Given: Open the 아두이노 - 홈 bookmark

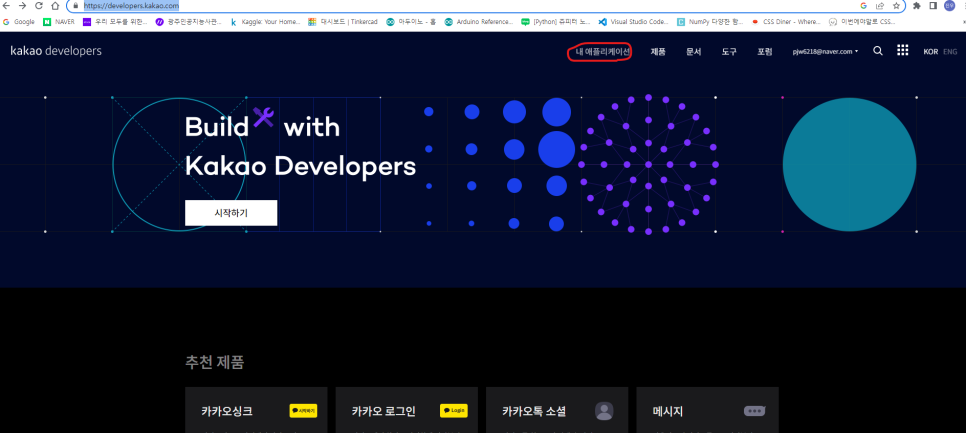Looking at the screenshot, I should 411,22.
